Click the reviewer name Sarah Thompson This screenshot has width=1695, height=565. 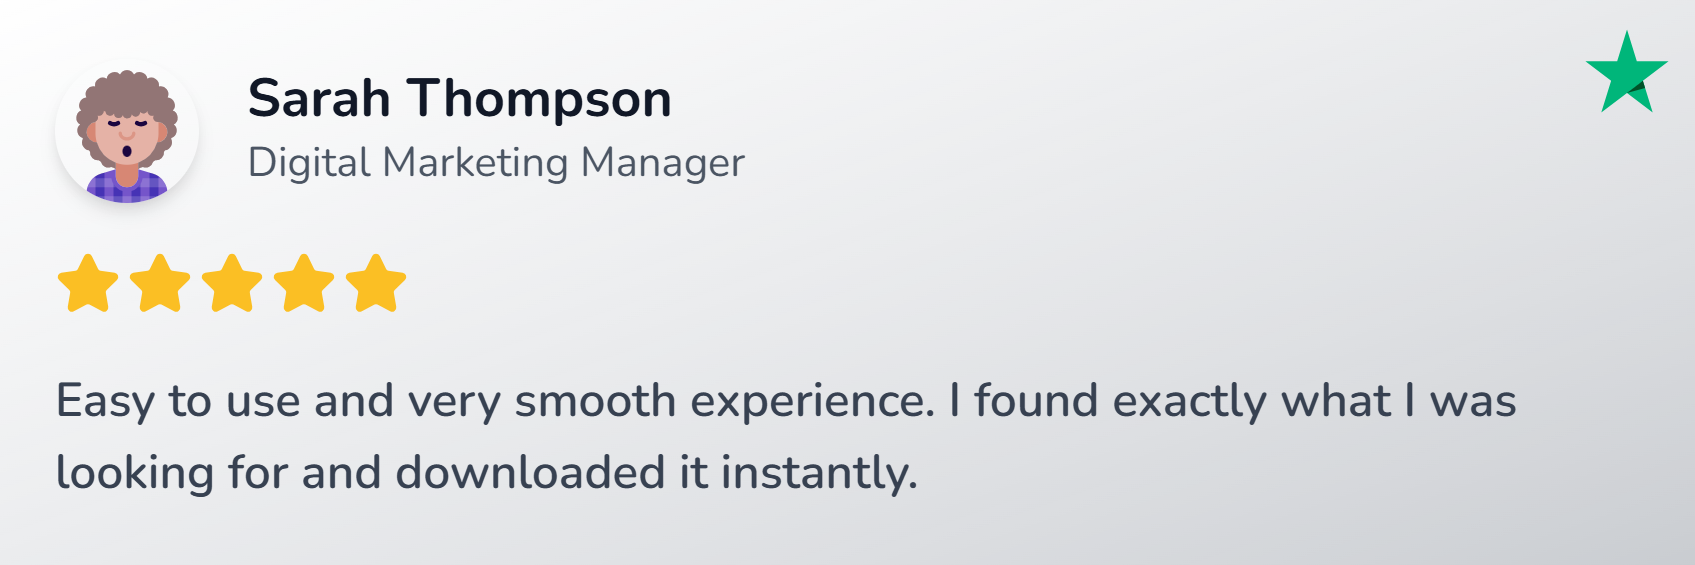(460, 99)
